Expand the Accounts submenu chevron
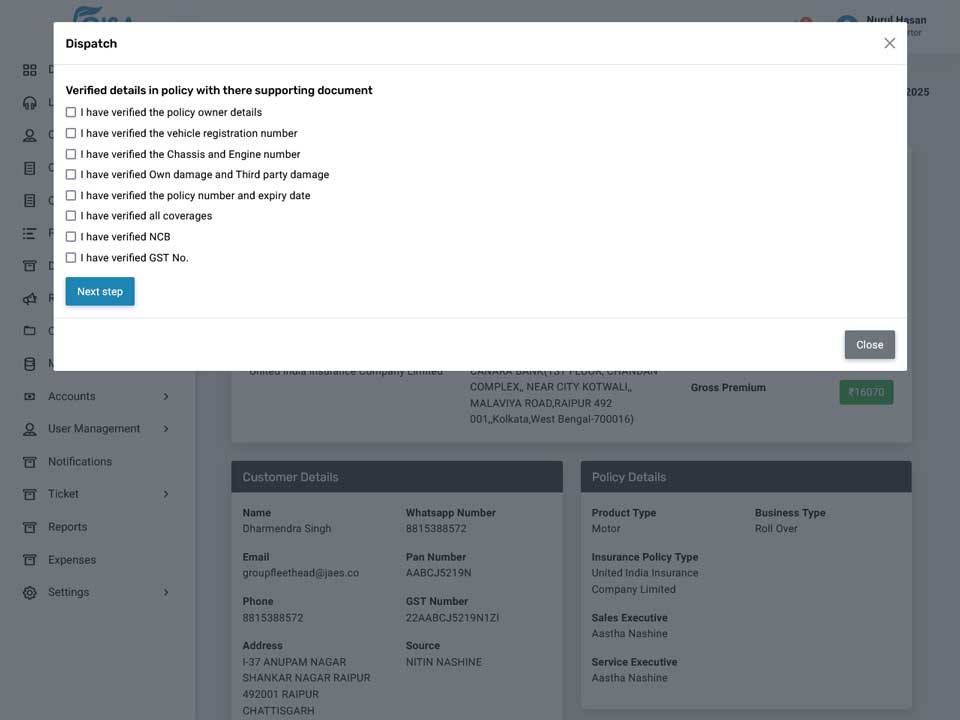 click(166, 397)
